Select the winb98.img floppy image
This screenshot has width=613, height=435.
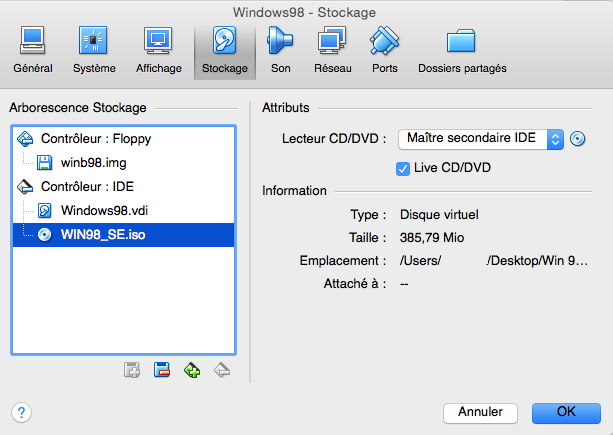124,163
